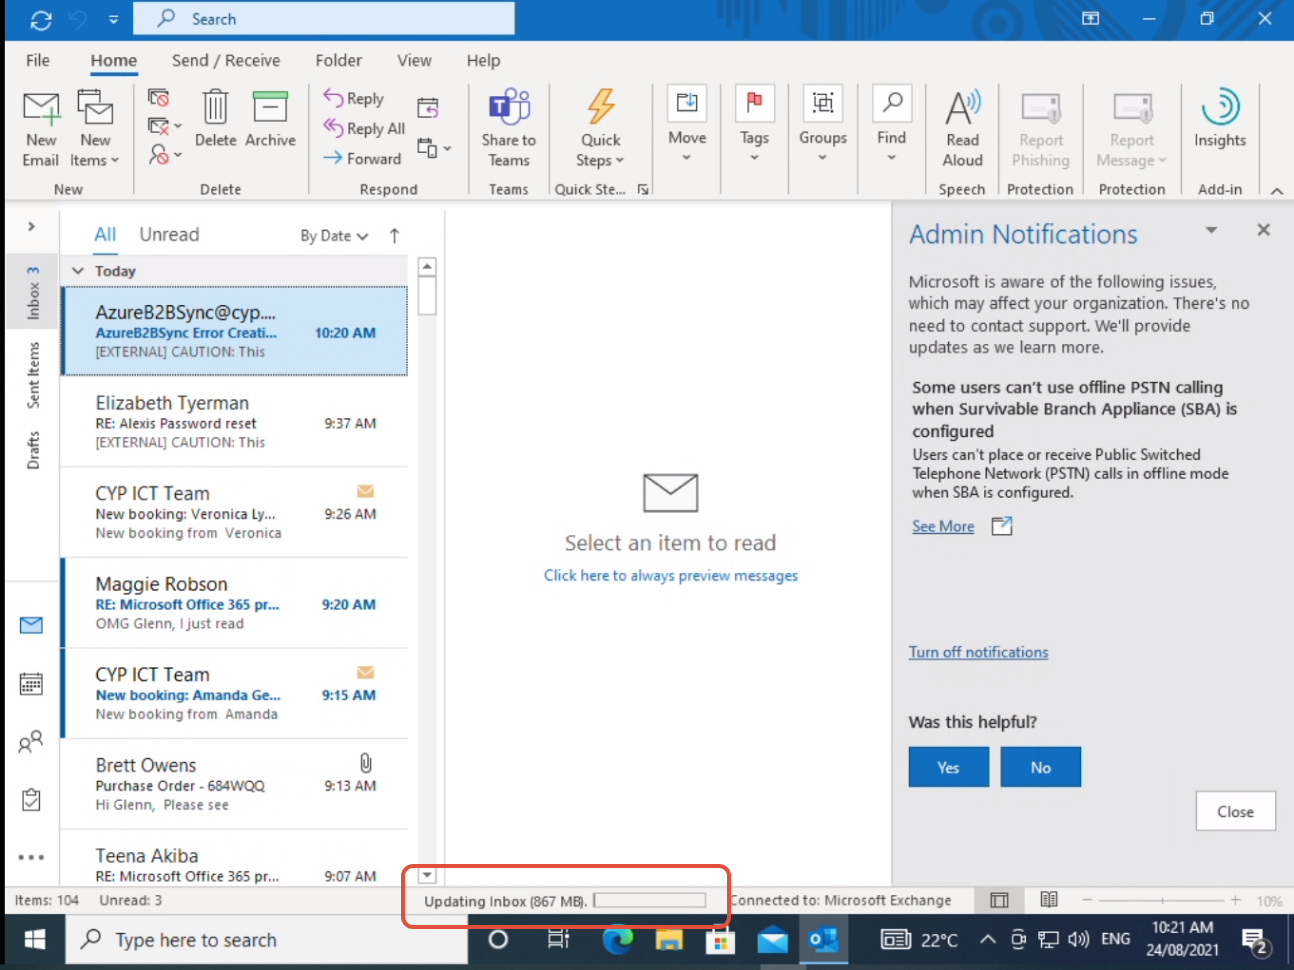1294x970 pixels.
Task: Switch to Normal view in status bar
Action: tap(999, 900)
